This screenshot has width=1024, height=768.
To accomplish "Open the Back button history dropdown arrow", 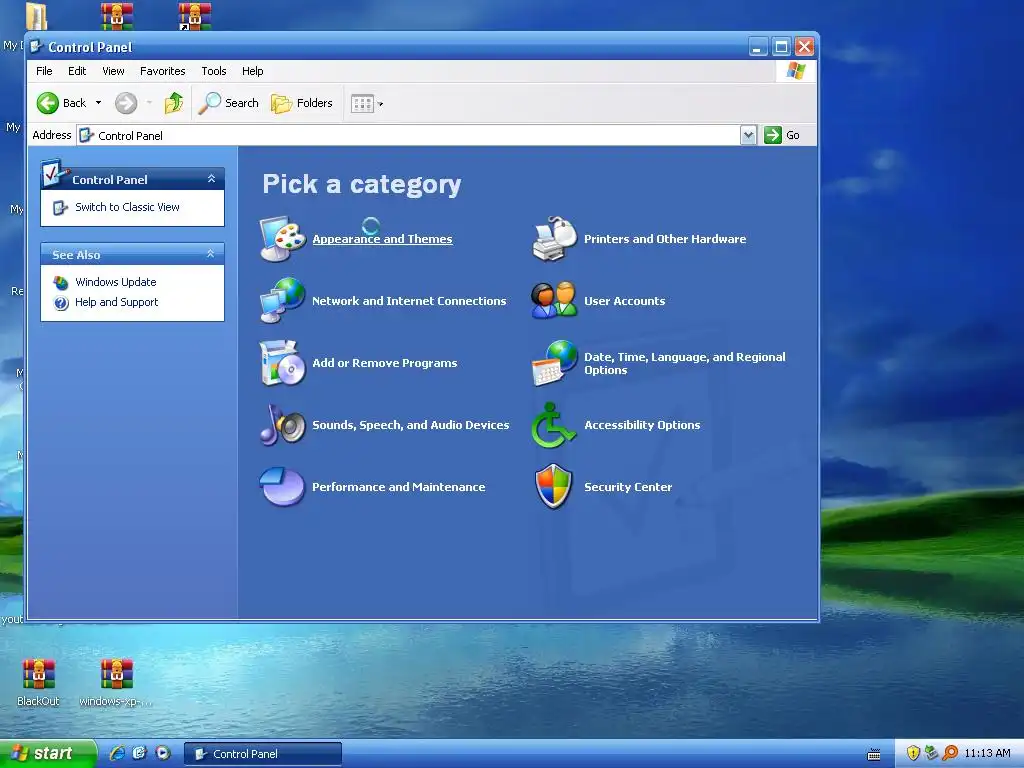I will [x=99, y=103].
